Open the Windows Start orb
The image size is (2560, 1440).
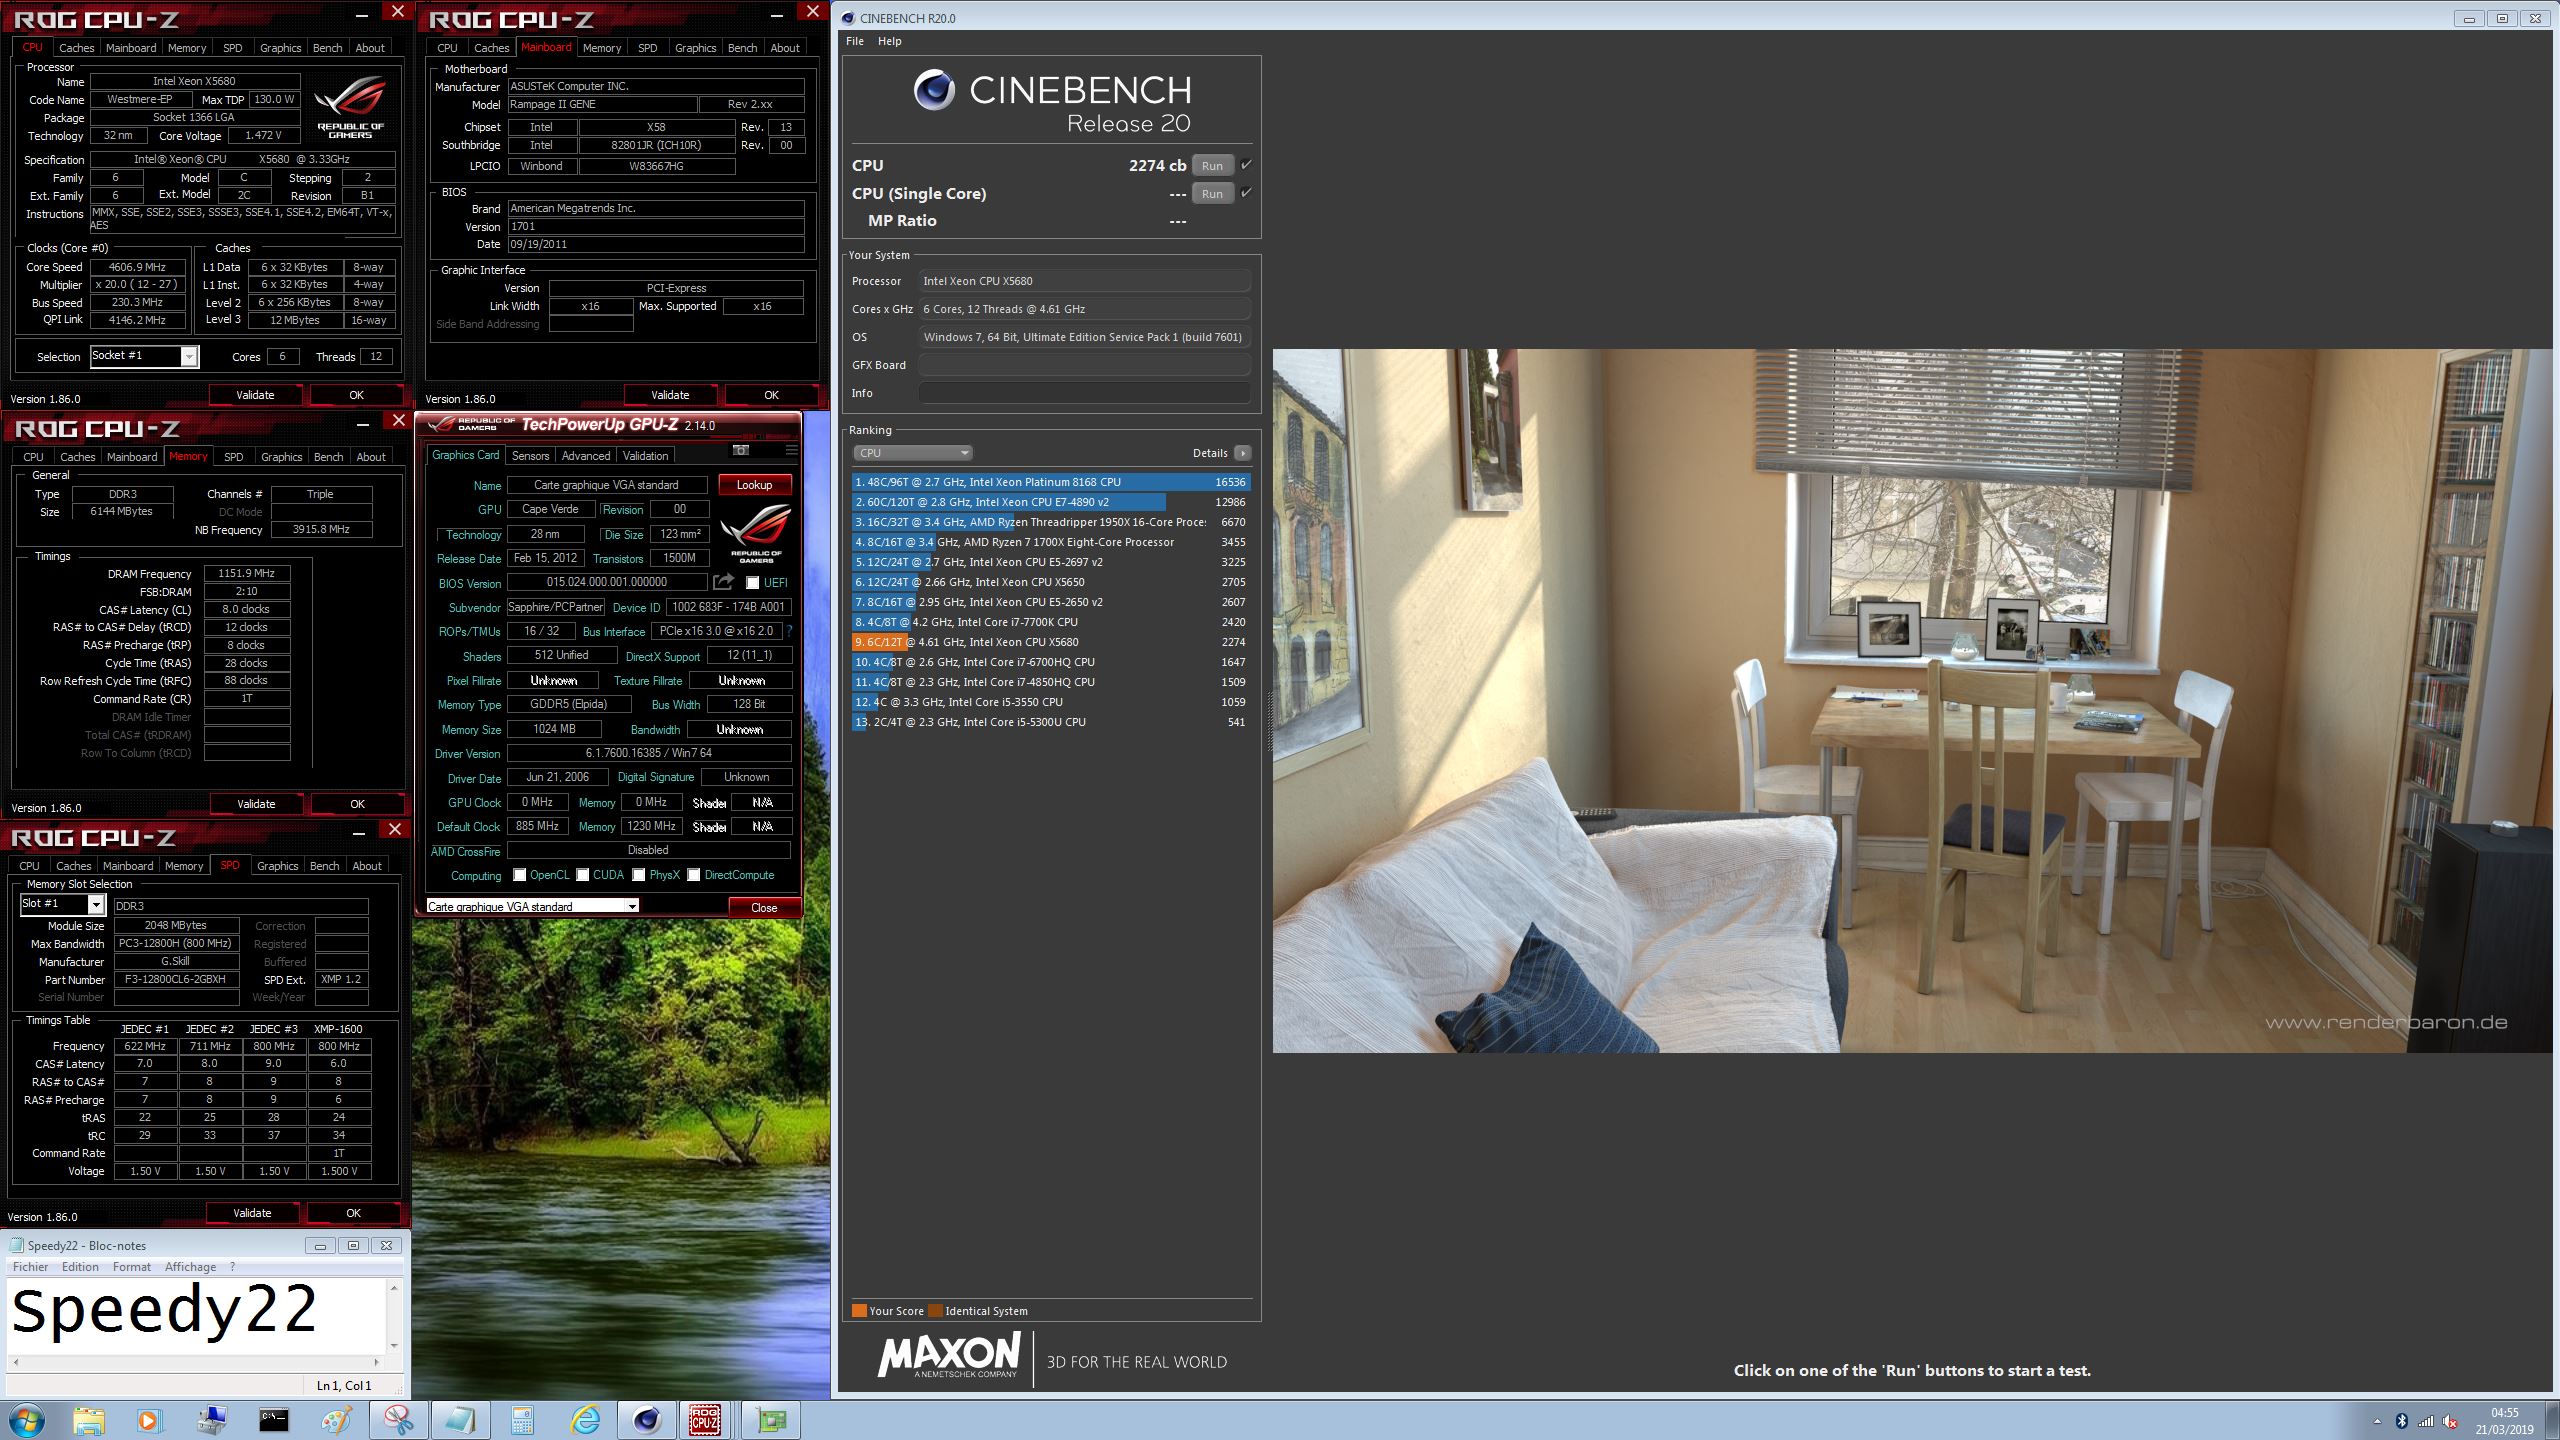27,1420
